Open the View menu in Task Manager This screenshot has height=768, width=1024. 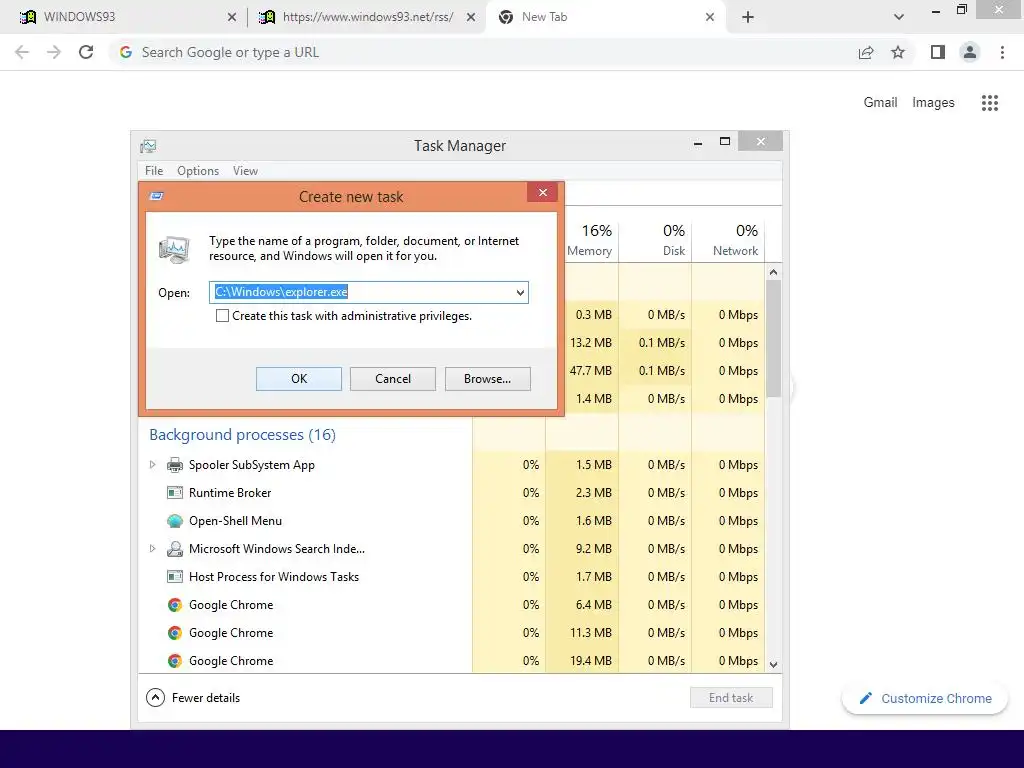(245, 170)
